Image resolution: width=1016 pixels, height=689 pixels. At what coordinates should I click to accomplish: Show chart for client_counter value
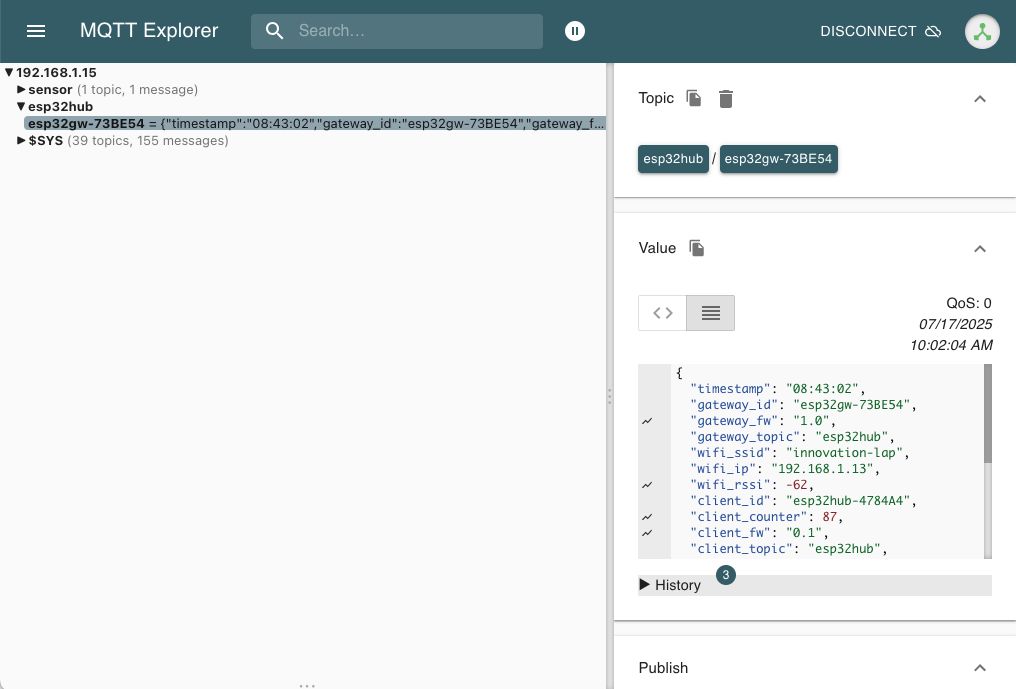(x=647, y=517)
